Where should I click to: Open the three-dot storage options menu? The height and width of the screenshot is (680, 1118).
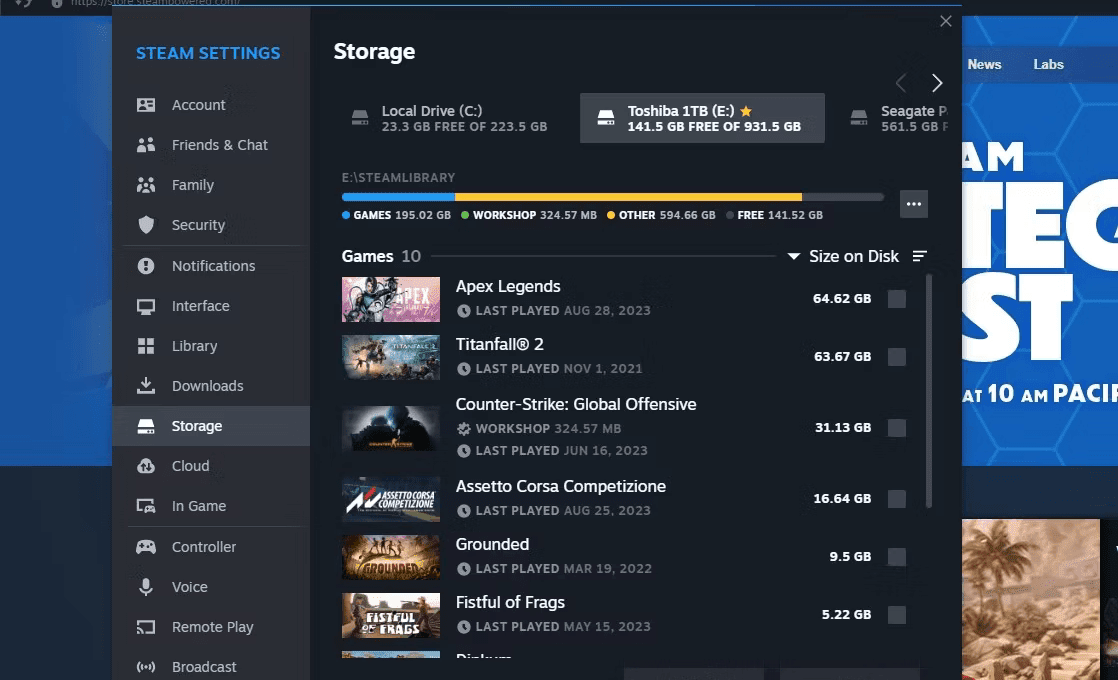[913, 204]
